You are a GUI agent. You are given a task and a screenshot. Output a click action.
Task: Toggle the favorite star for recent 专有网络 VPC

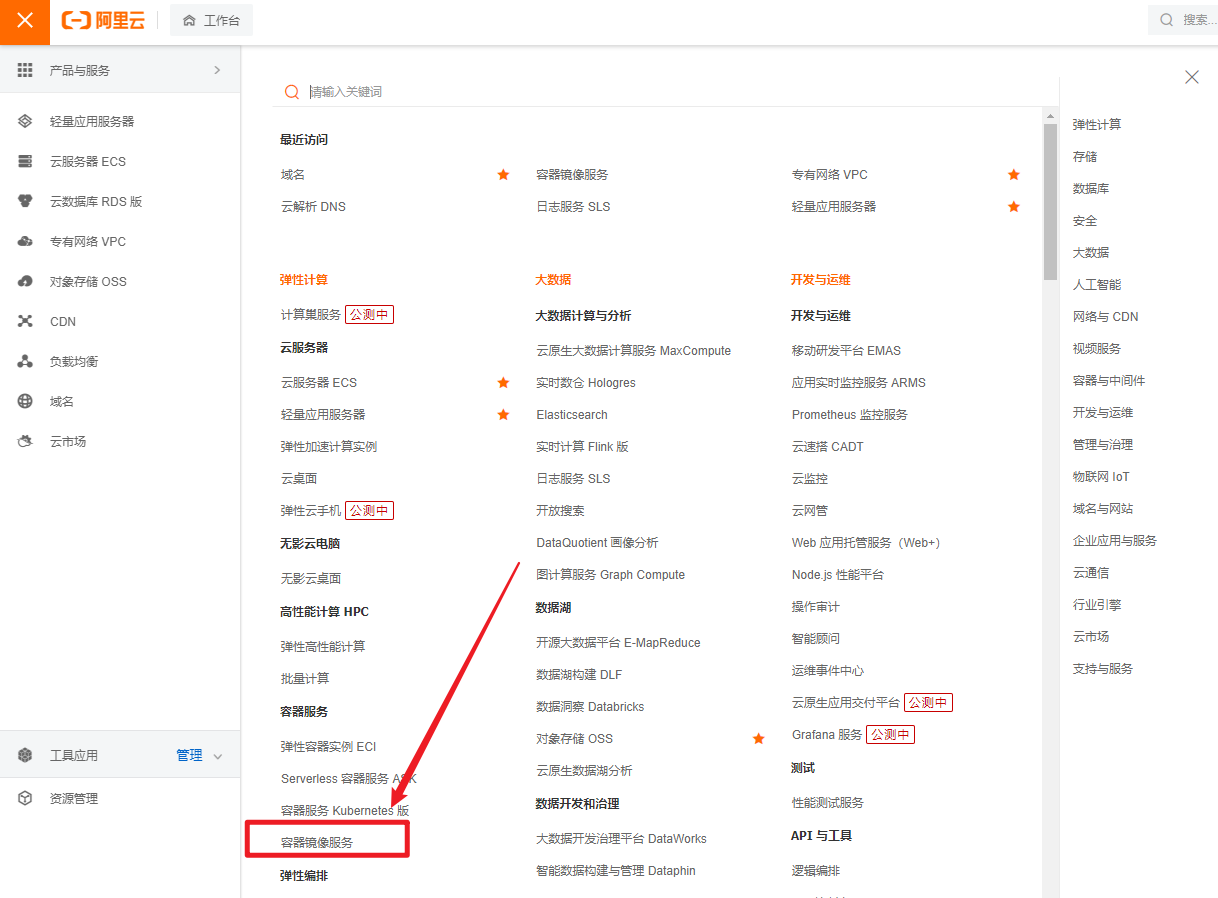[x=1013, y=174]
